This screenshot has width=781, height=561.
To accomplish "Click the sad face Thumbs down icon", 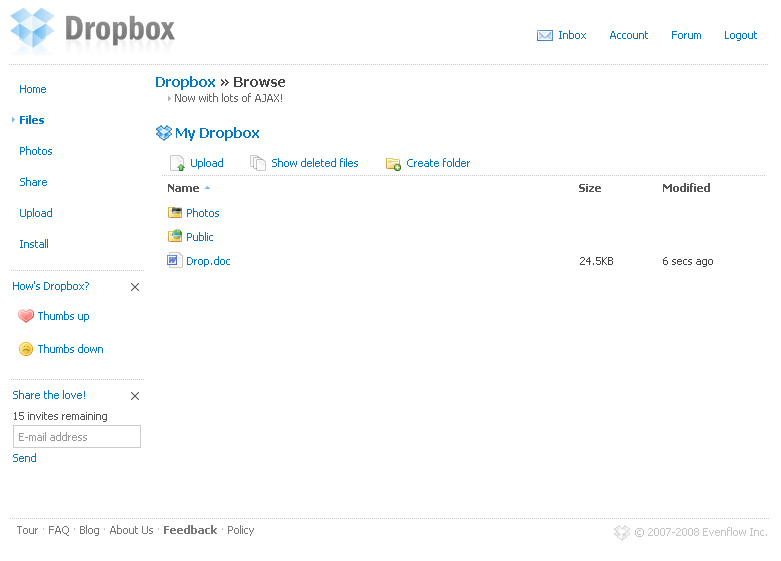I will coord(26,349).
